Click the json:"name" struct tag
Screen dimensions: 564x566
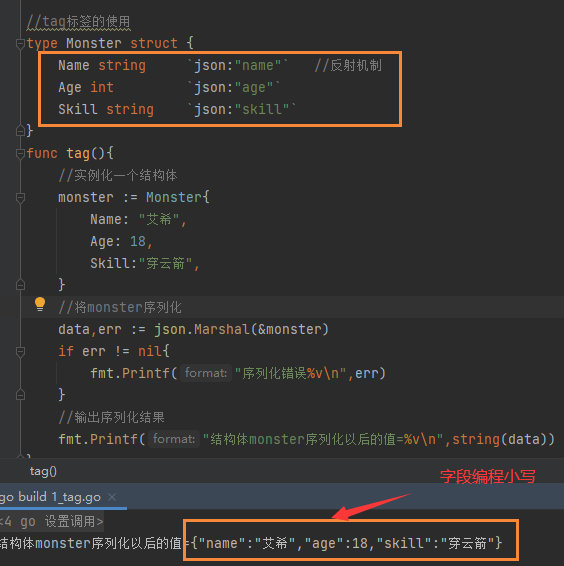(x=238, y=66)
